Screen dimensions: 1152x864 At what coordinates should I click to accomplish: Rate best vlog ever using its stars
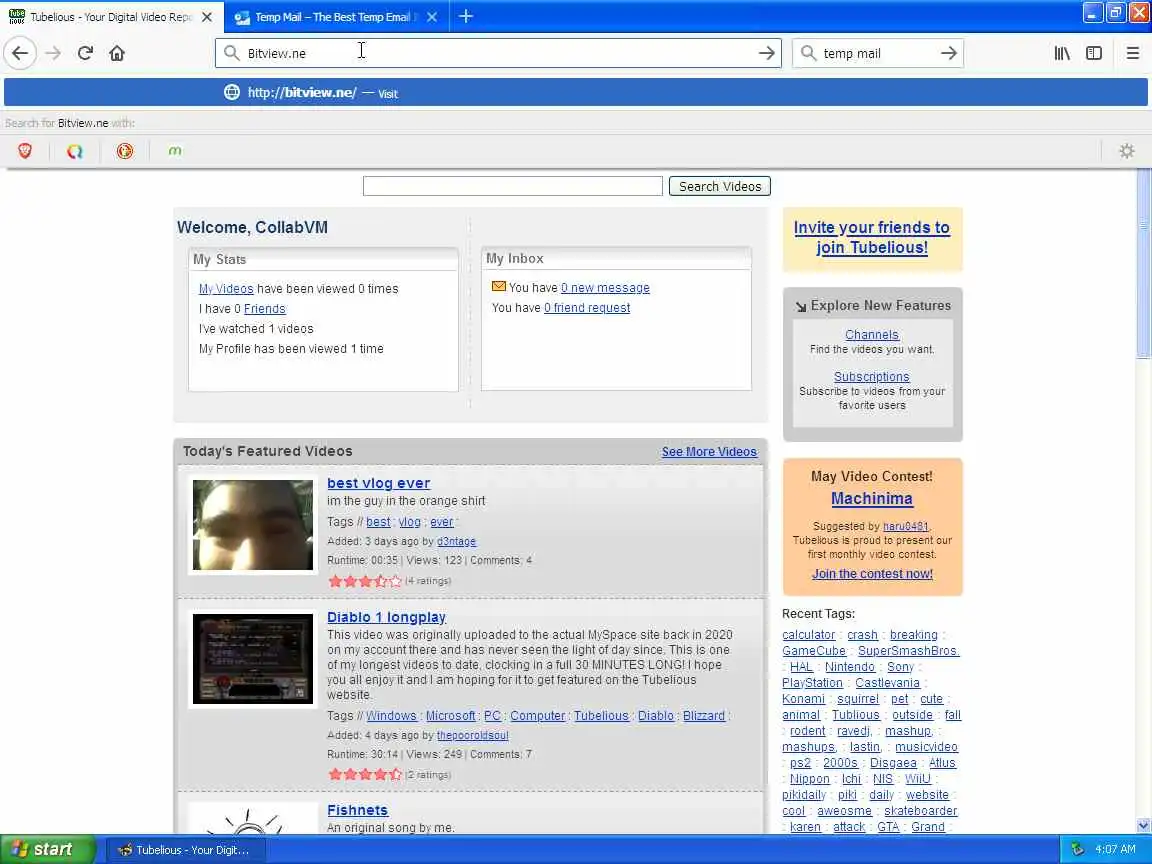pyautogui.click(x=365, y=581)
